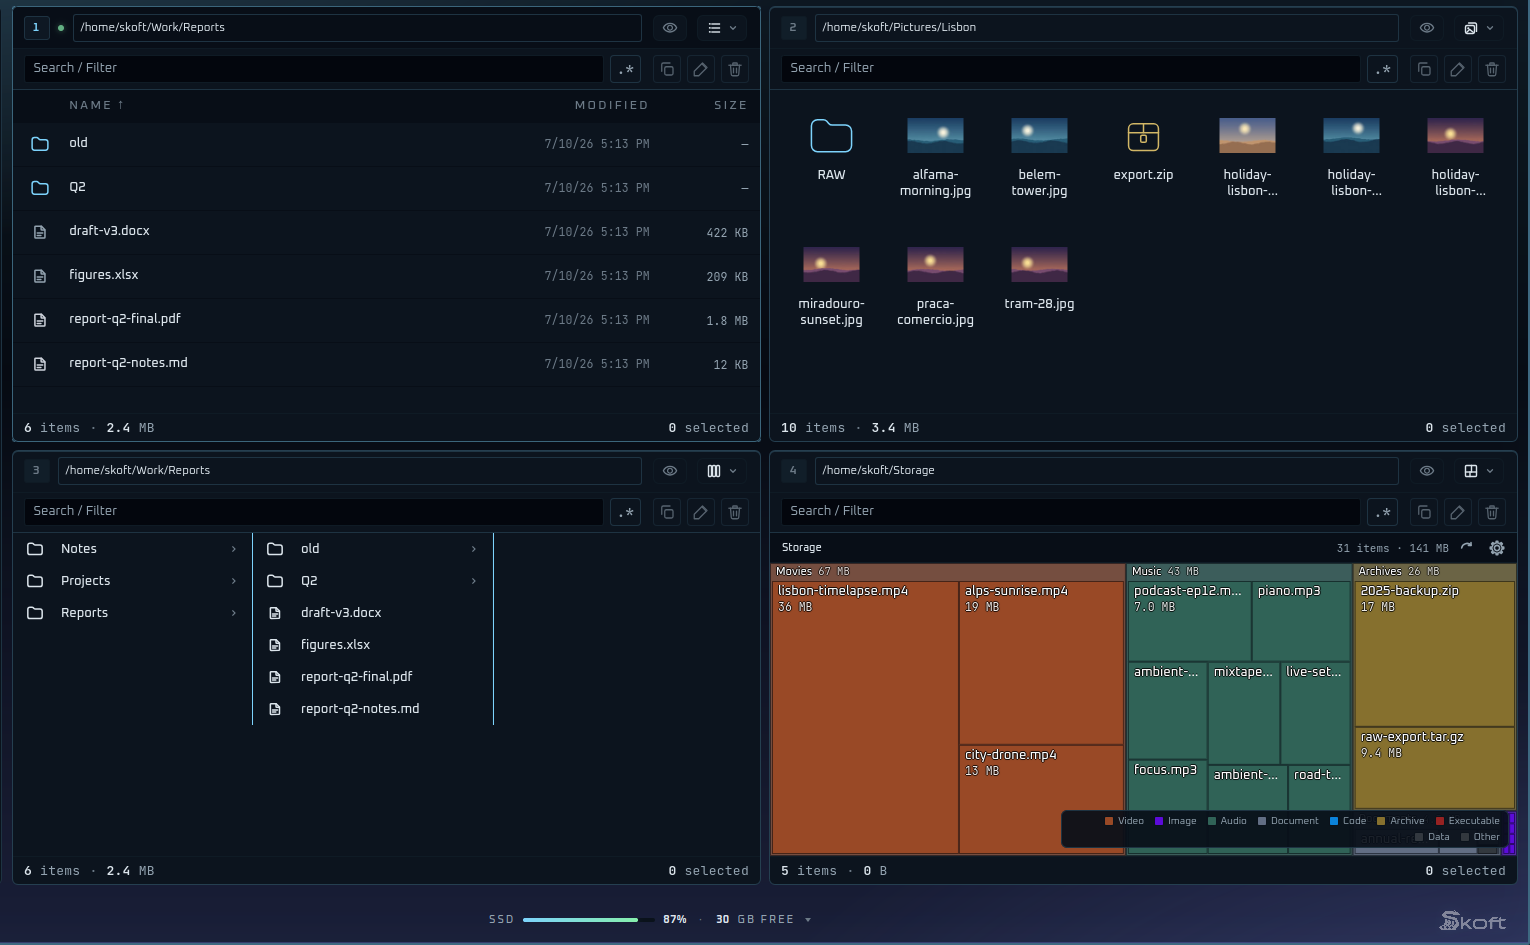Image resolution: width=1530 pixels, height=945 pixels.
Task: Click the /home/skoft/Storage path field
Action: click(x=1106, y=471)
